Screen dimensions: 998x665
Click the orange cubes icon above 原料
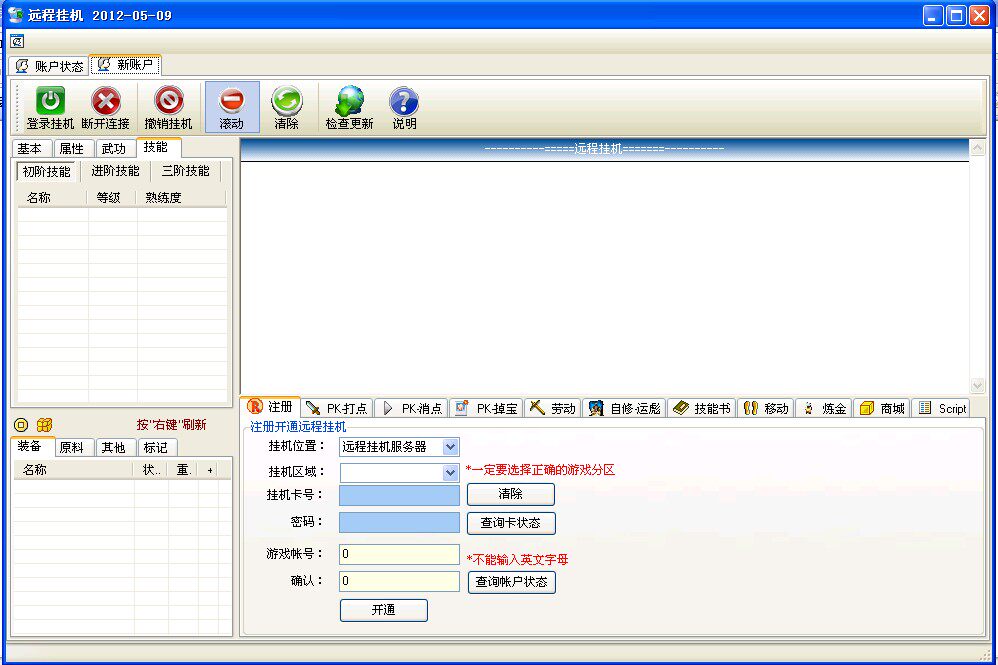[x=44, y=425]
